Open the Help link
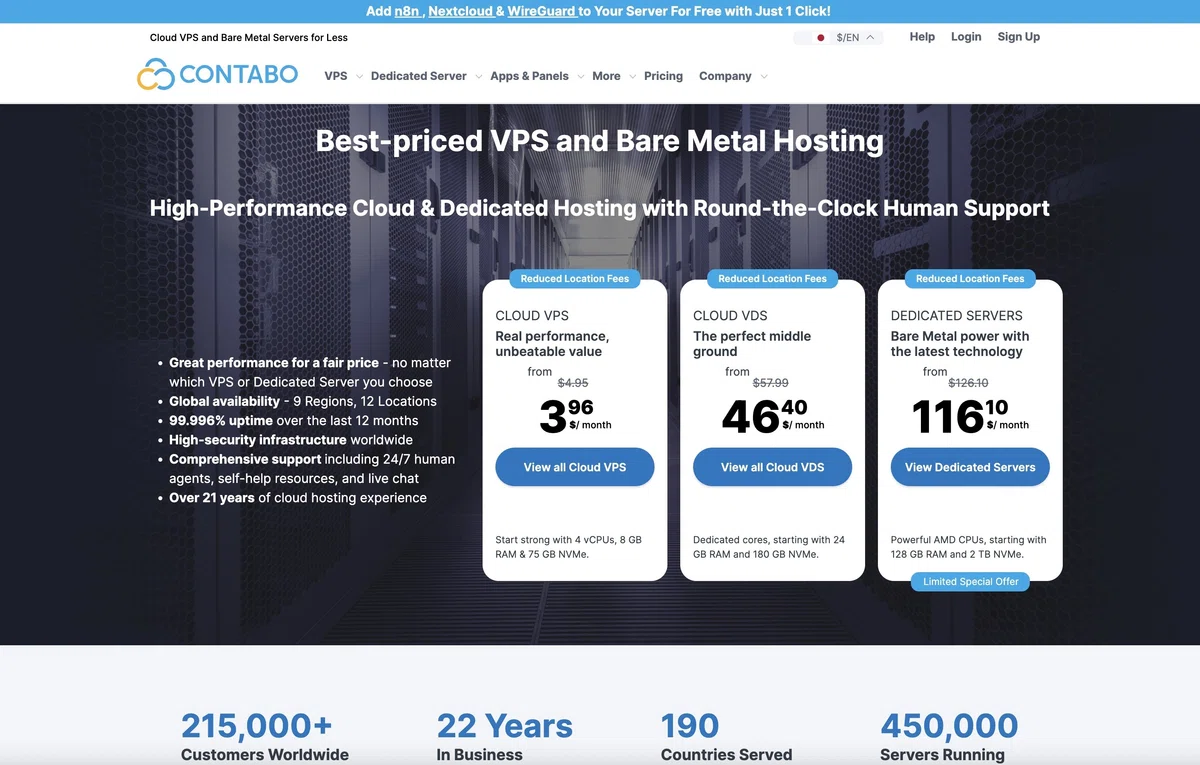This screenshot has width=1200, height=765. pos(922,37)
